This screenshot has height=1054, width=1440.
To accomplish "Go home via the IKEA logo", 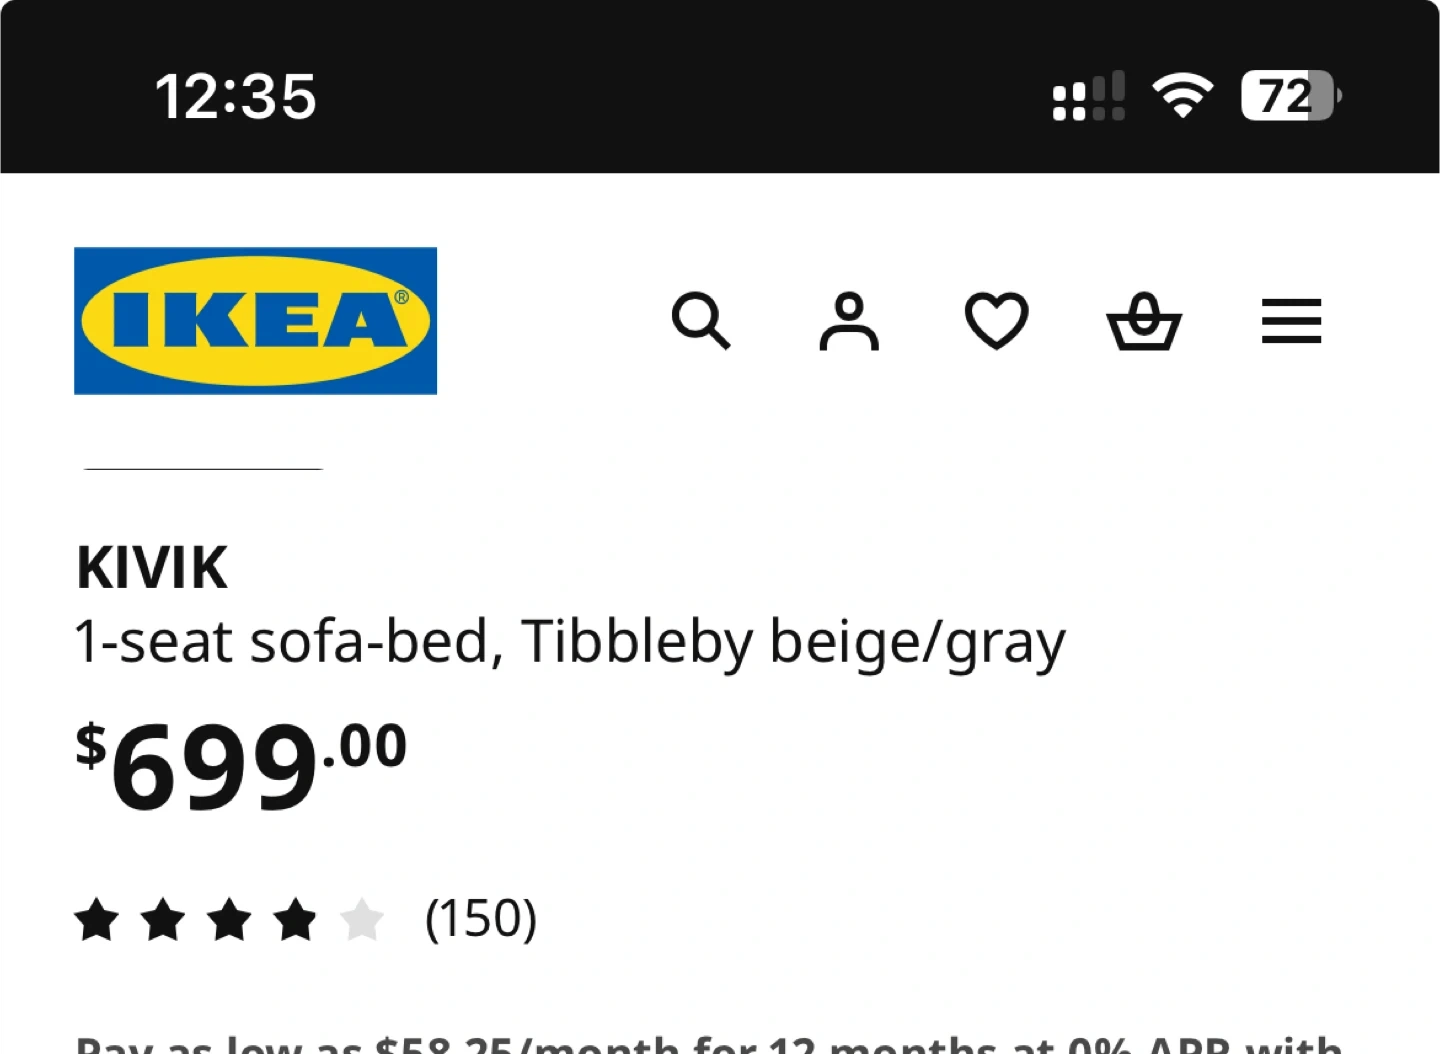I will pyautogui.click(x=255, y=320).
